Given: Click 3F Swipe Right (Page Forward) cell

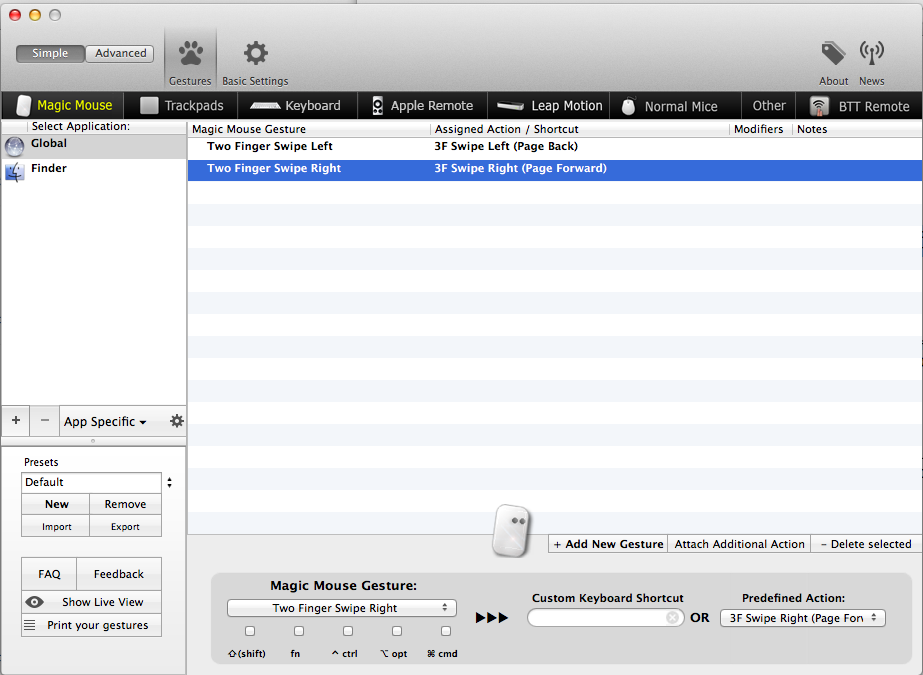Looking at the screenshot, I should (x=520, y=168).
